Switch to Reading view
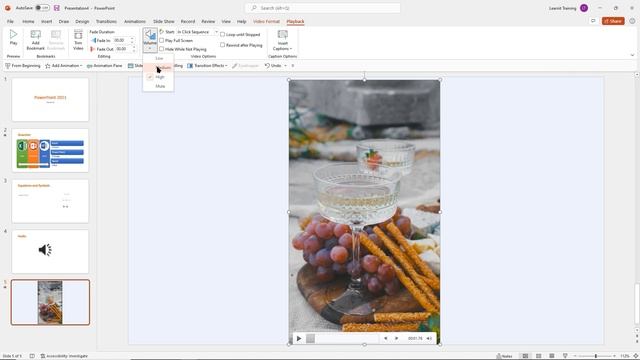Screen dimensions: 640x360 click(551, 356)
